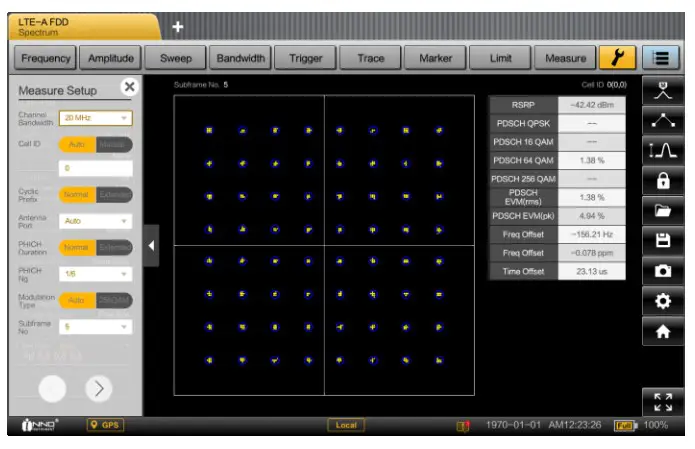Open the folder load icon
The width and height of the screenshot is (695, 449).
point(663,211)
